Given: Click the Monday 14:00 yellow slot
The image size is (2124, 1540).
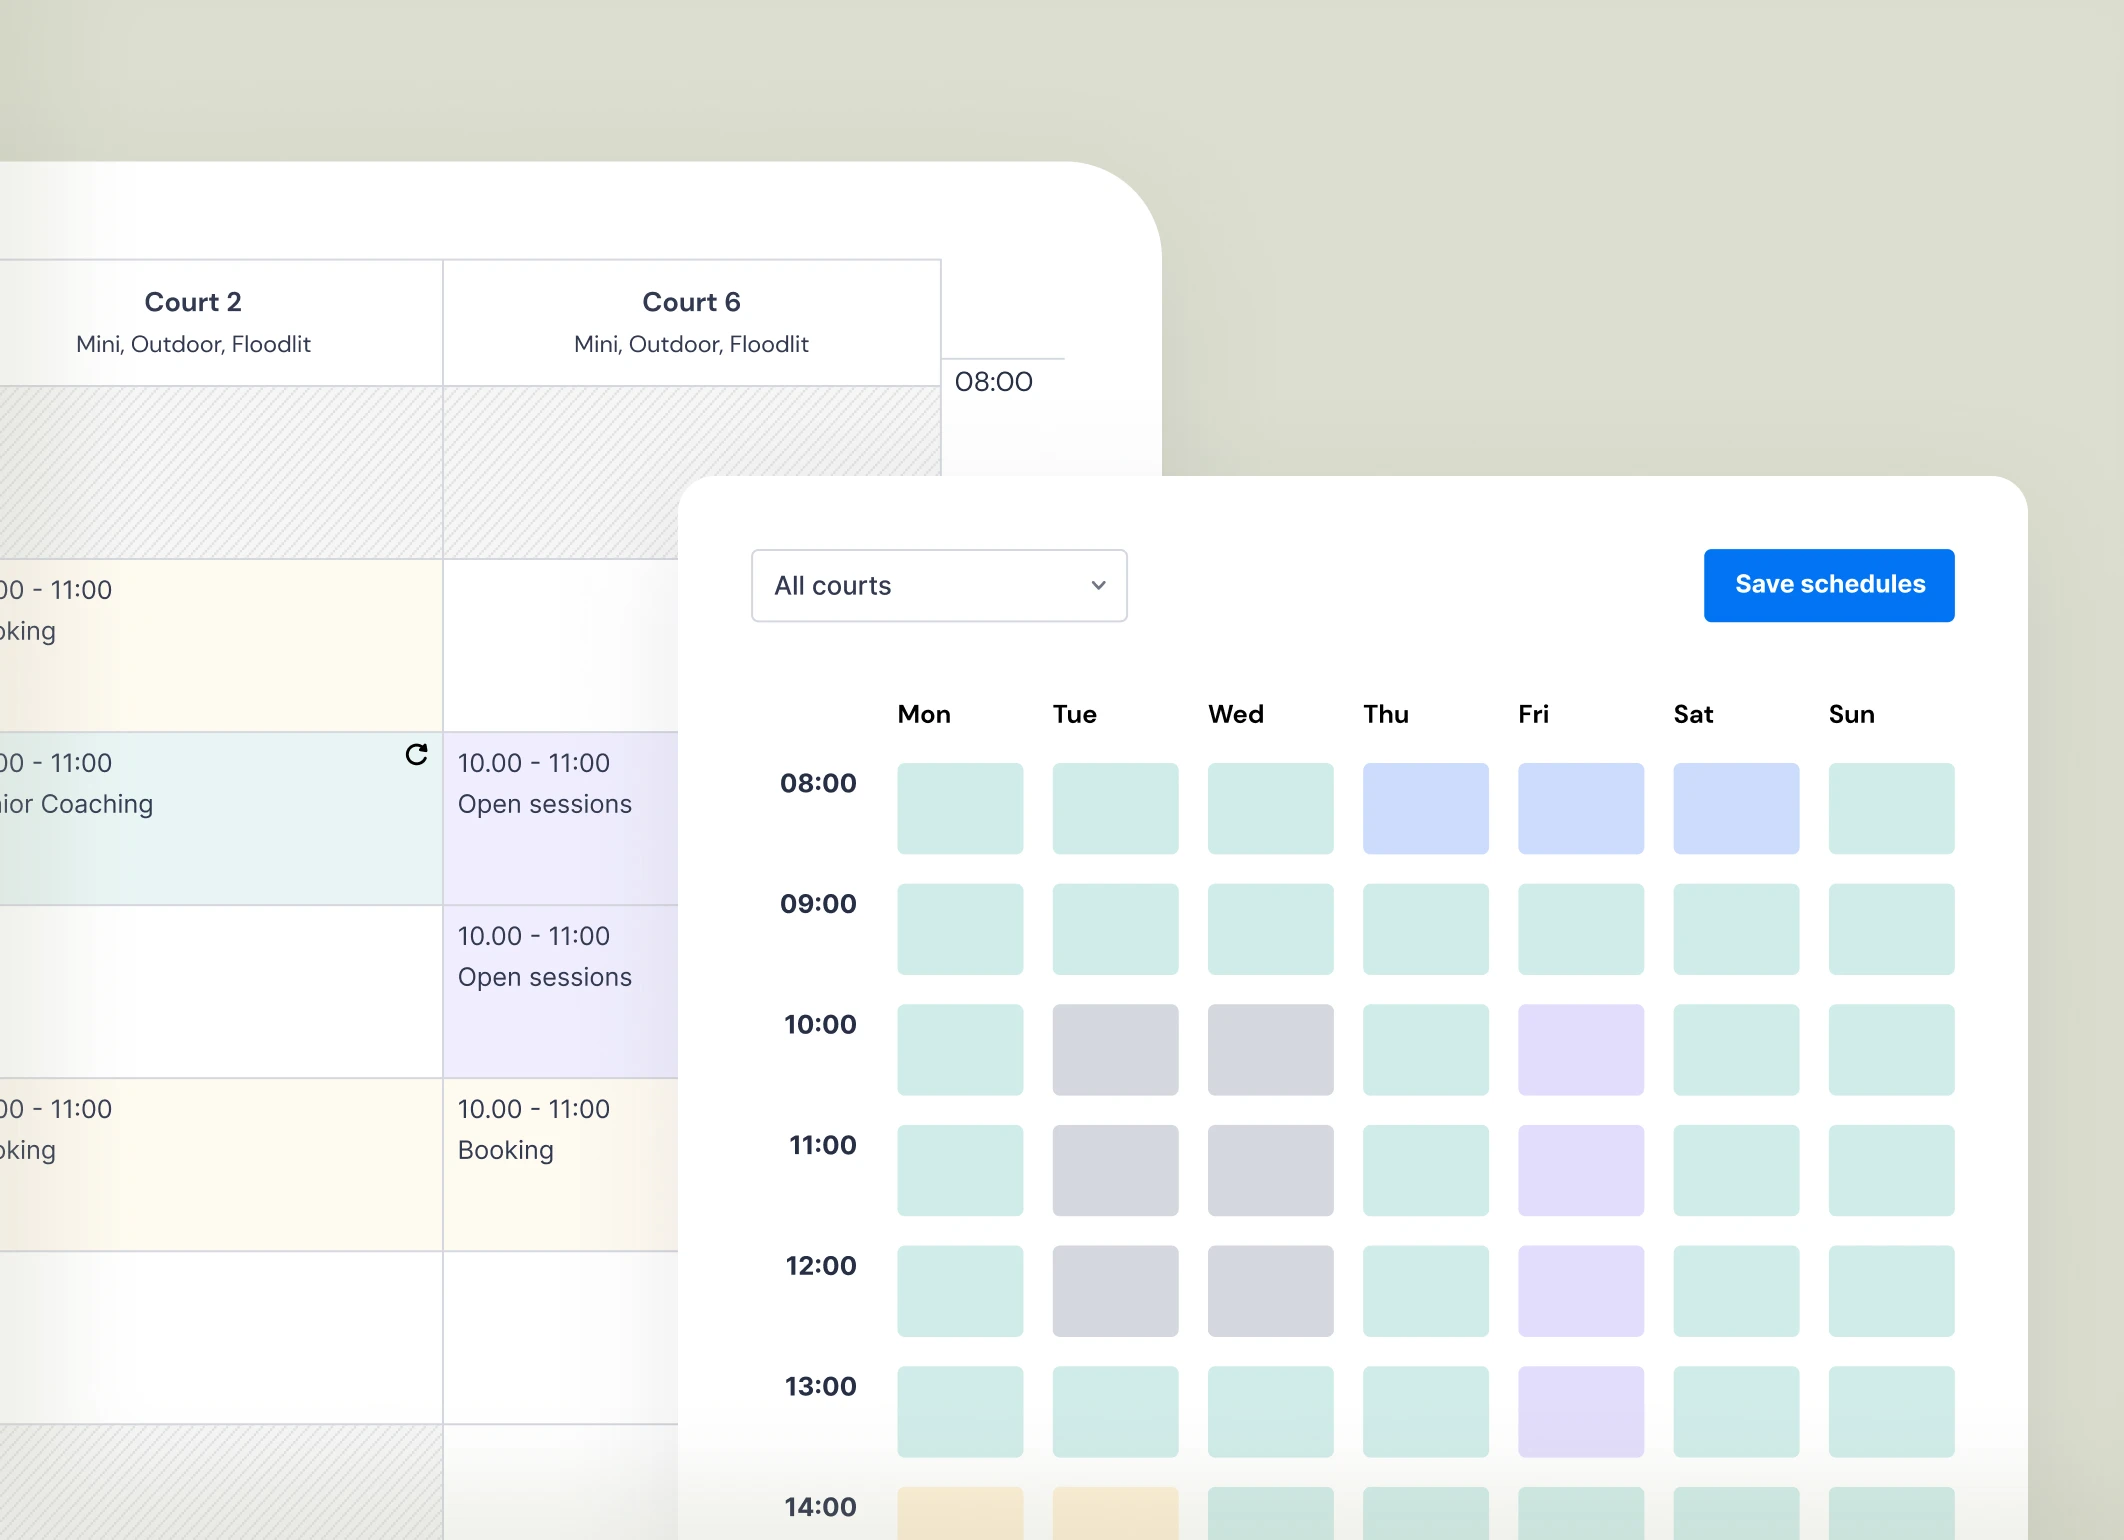Looking at the screenshot, I should click(959, 1515).
